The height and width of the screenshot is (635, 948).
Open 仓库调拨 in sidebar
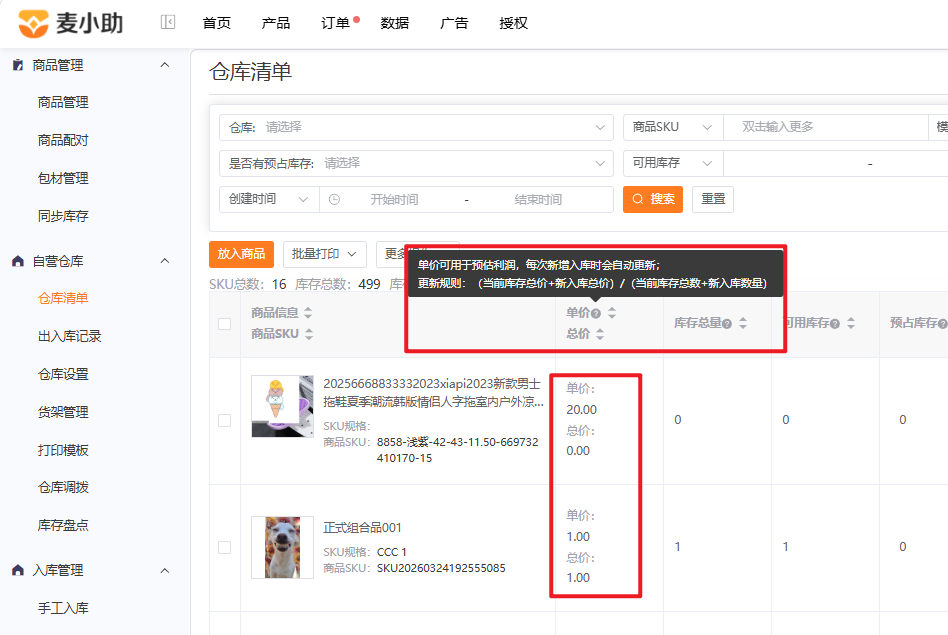coord(63,487)
